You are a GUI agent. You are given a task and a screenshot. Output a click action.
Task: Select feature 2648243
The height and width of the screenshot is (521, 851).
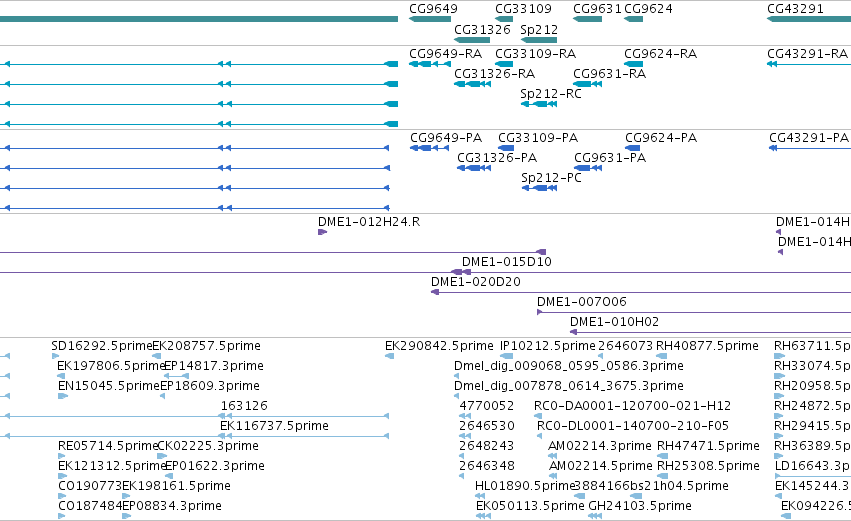click(x=486, y=446)
